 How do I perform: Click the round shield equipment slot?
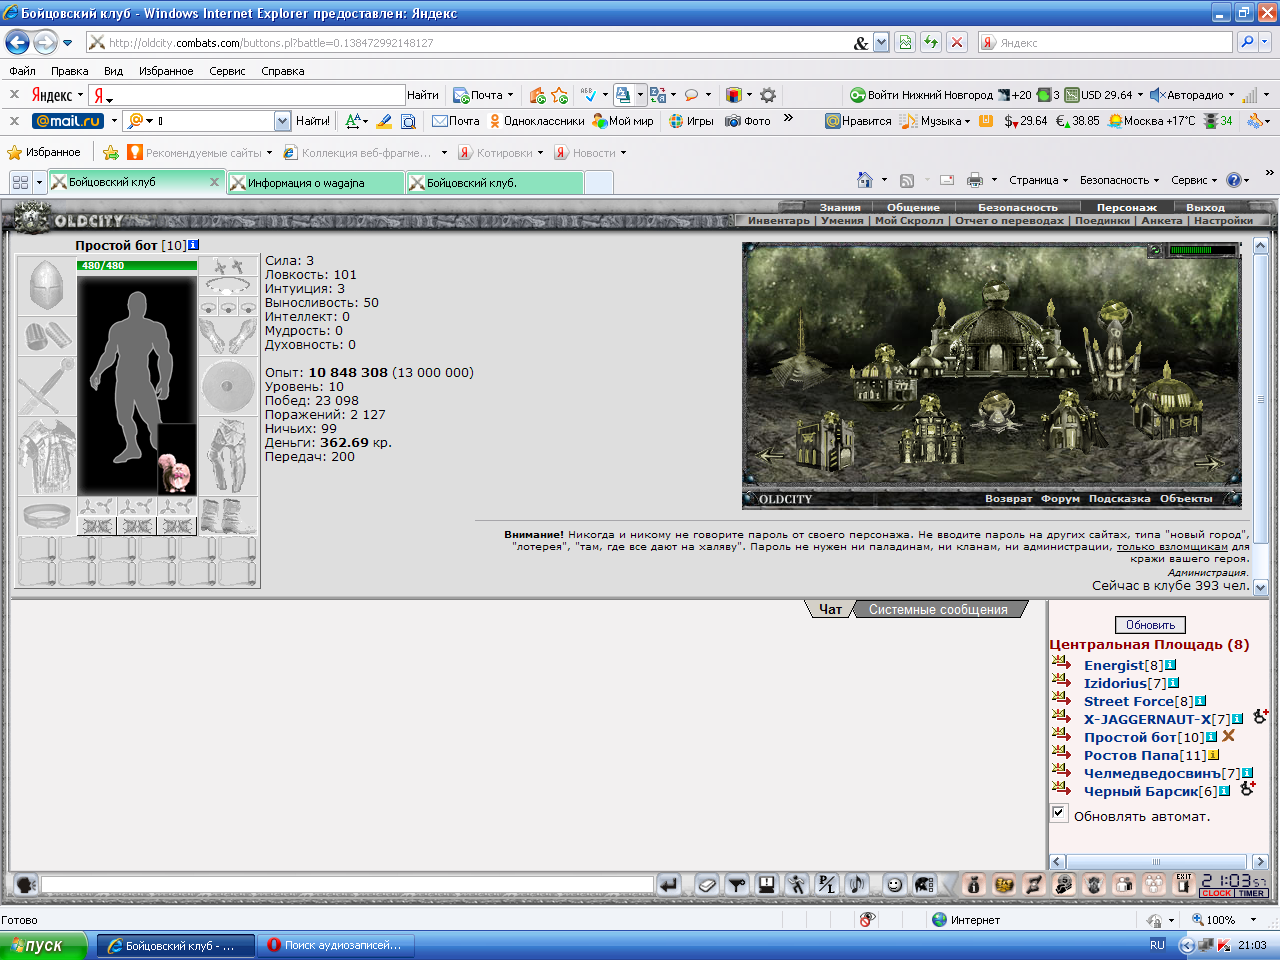pyautogui.click(x=228, y=386)
